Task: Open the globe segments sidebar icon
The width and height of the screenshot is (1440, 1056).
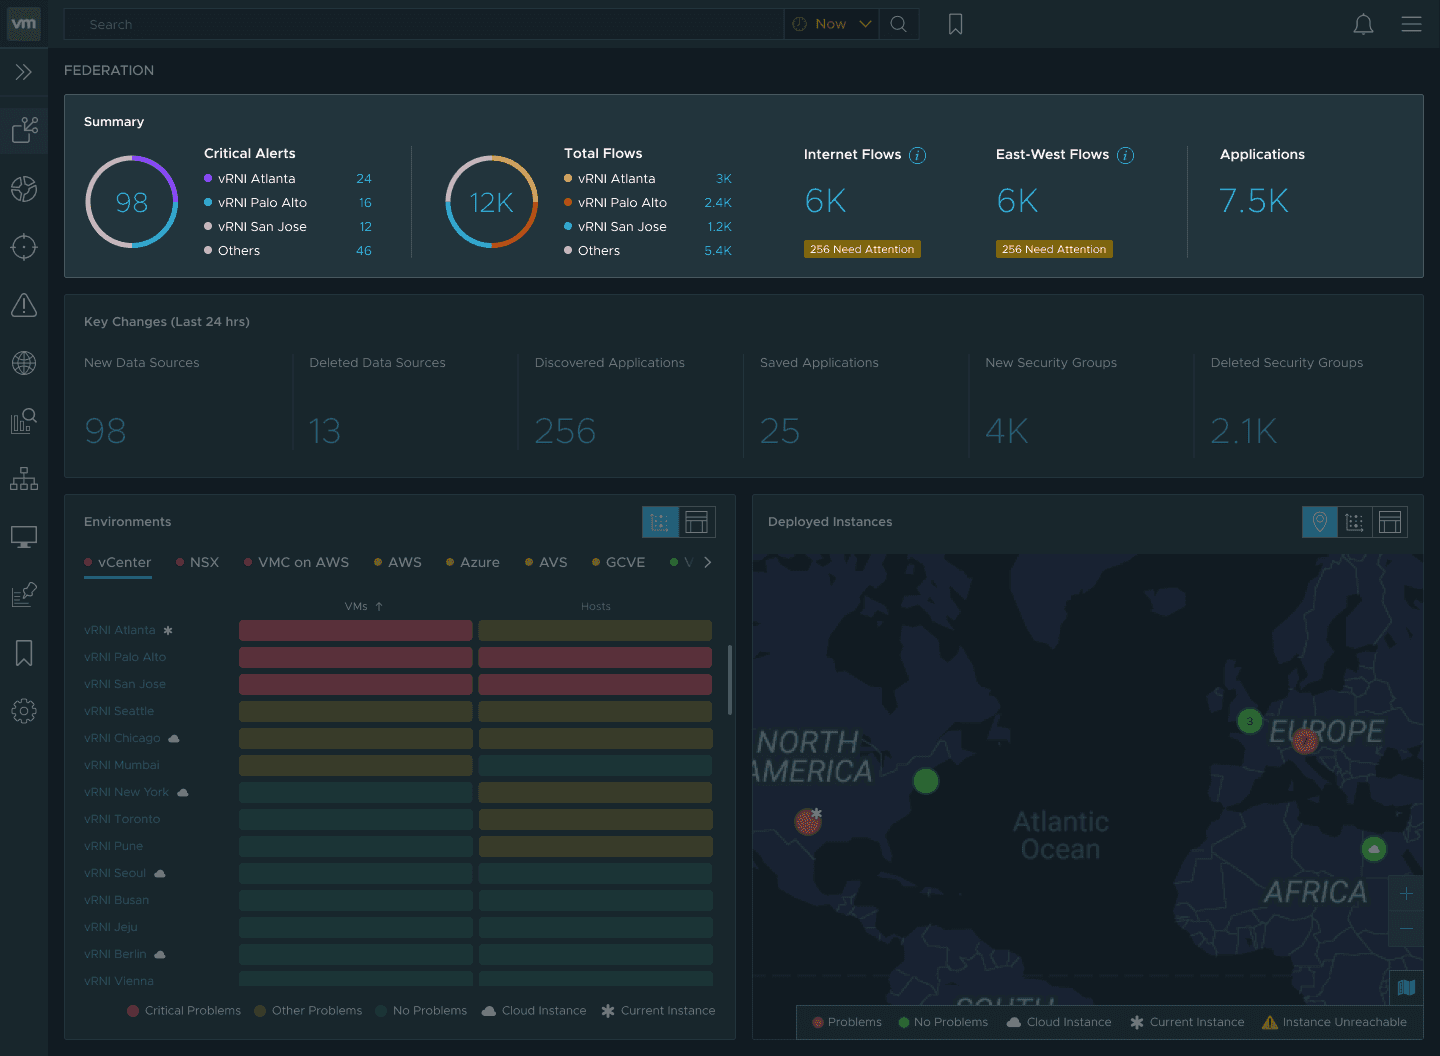Action: click(24, 189)
